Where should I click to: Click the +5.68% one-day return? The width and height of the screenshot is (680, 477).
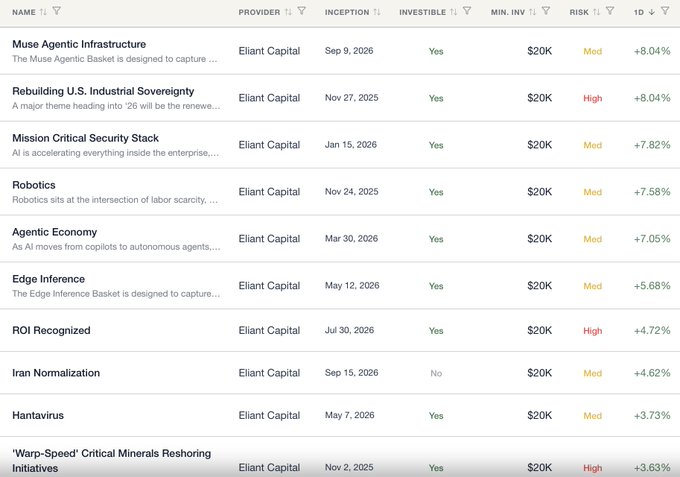(x=652, y=286)
